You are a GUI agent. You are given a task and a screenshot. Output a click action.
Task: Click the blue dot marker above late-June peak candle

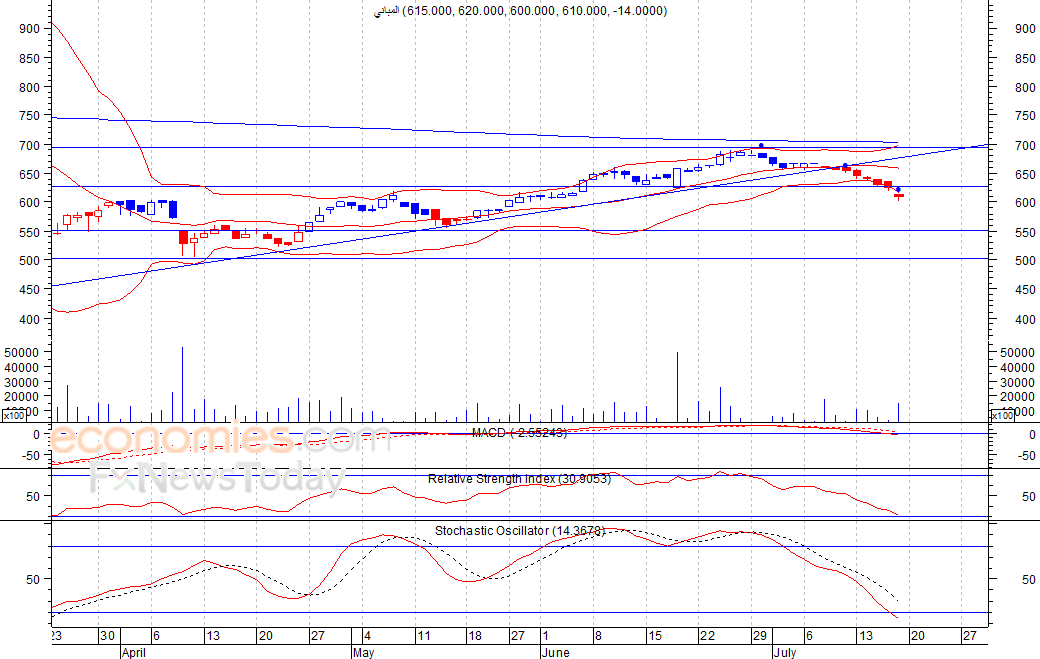click(761, 146)
